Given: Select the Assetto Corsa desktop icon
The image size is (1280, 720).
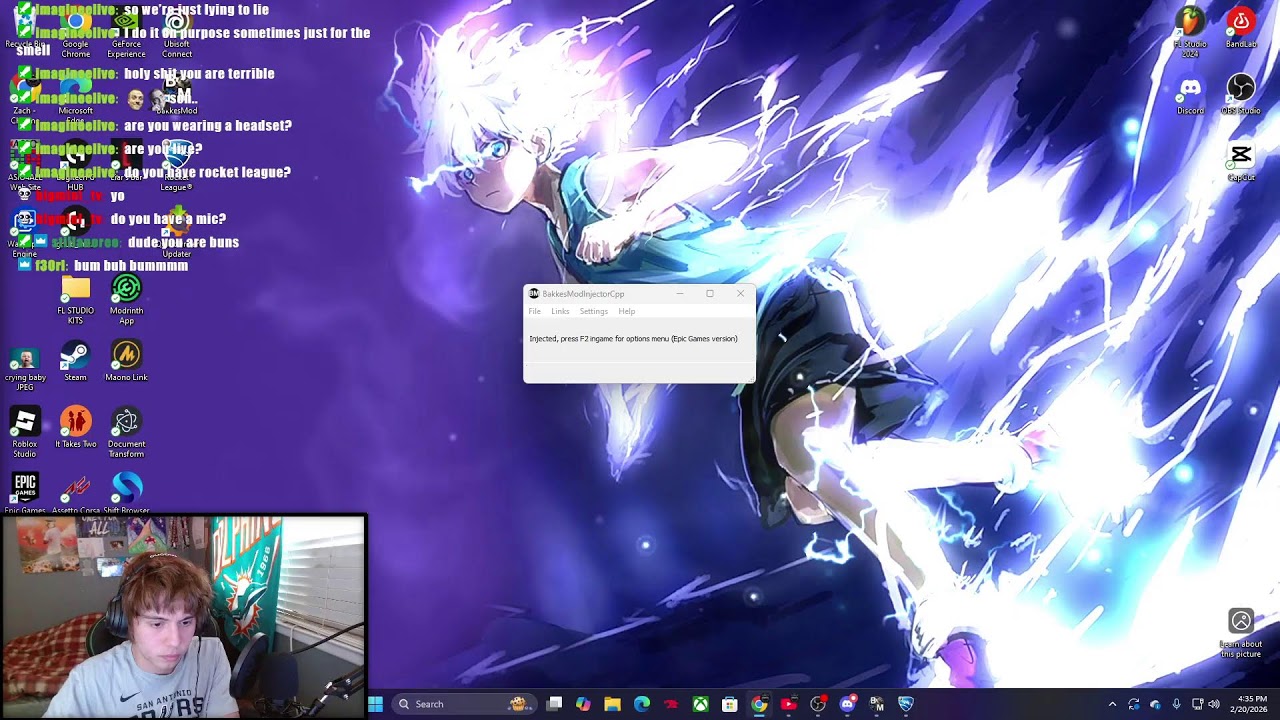Looking at the screenshot, I should coord(76,494).
